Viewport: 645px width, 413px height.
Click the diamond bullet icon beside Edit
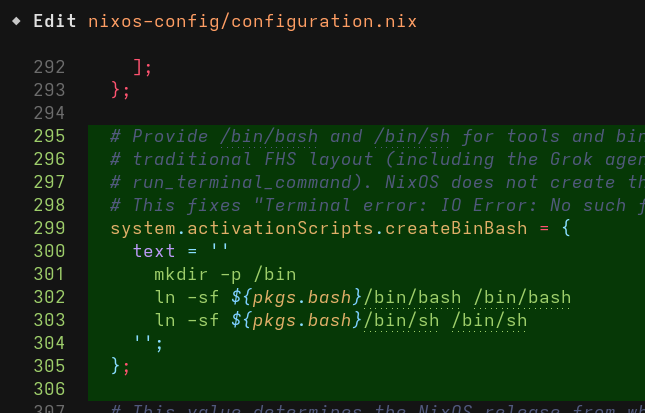[16, 21]
